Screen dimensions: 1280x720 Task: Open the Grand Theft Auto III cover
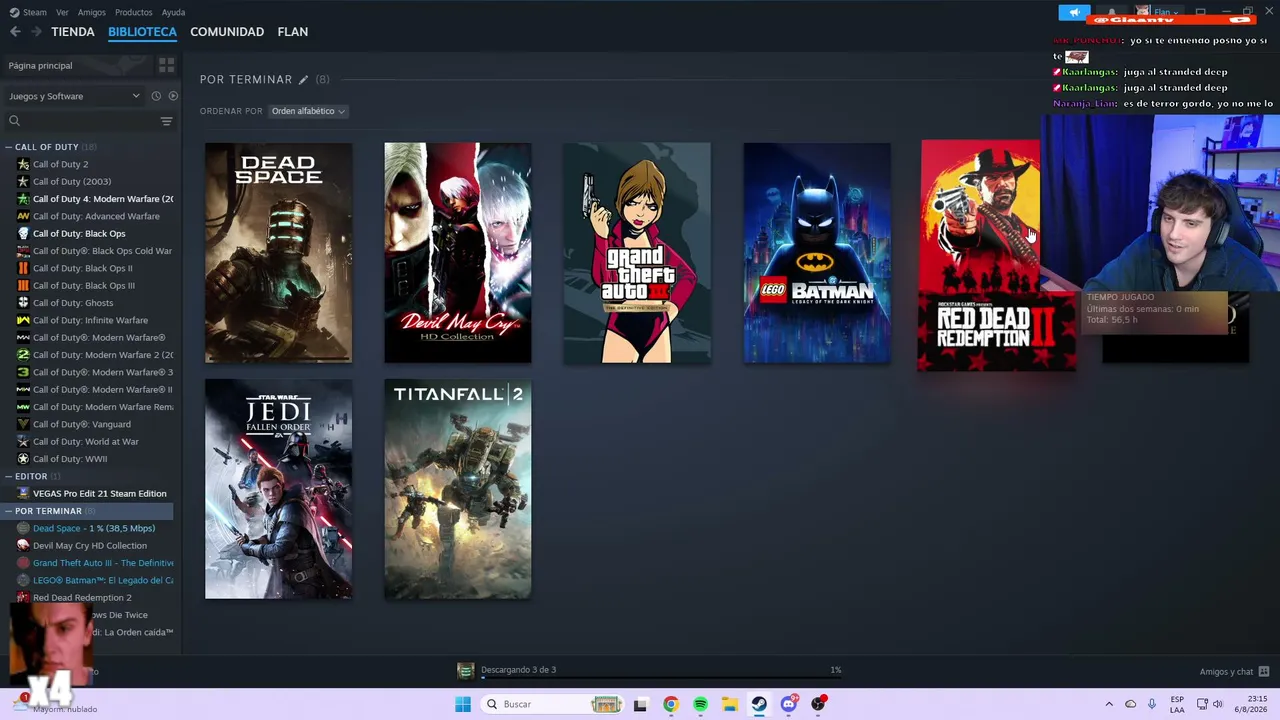click(637, 253)
